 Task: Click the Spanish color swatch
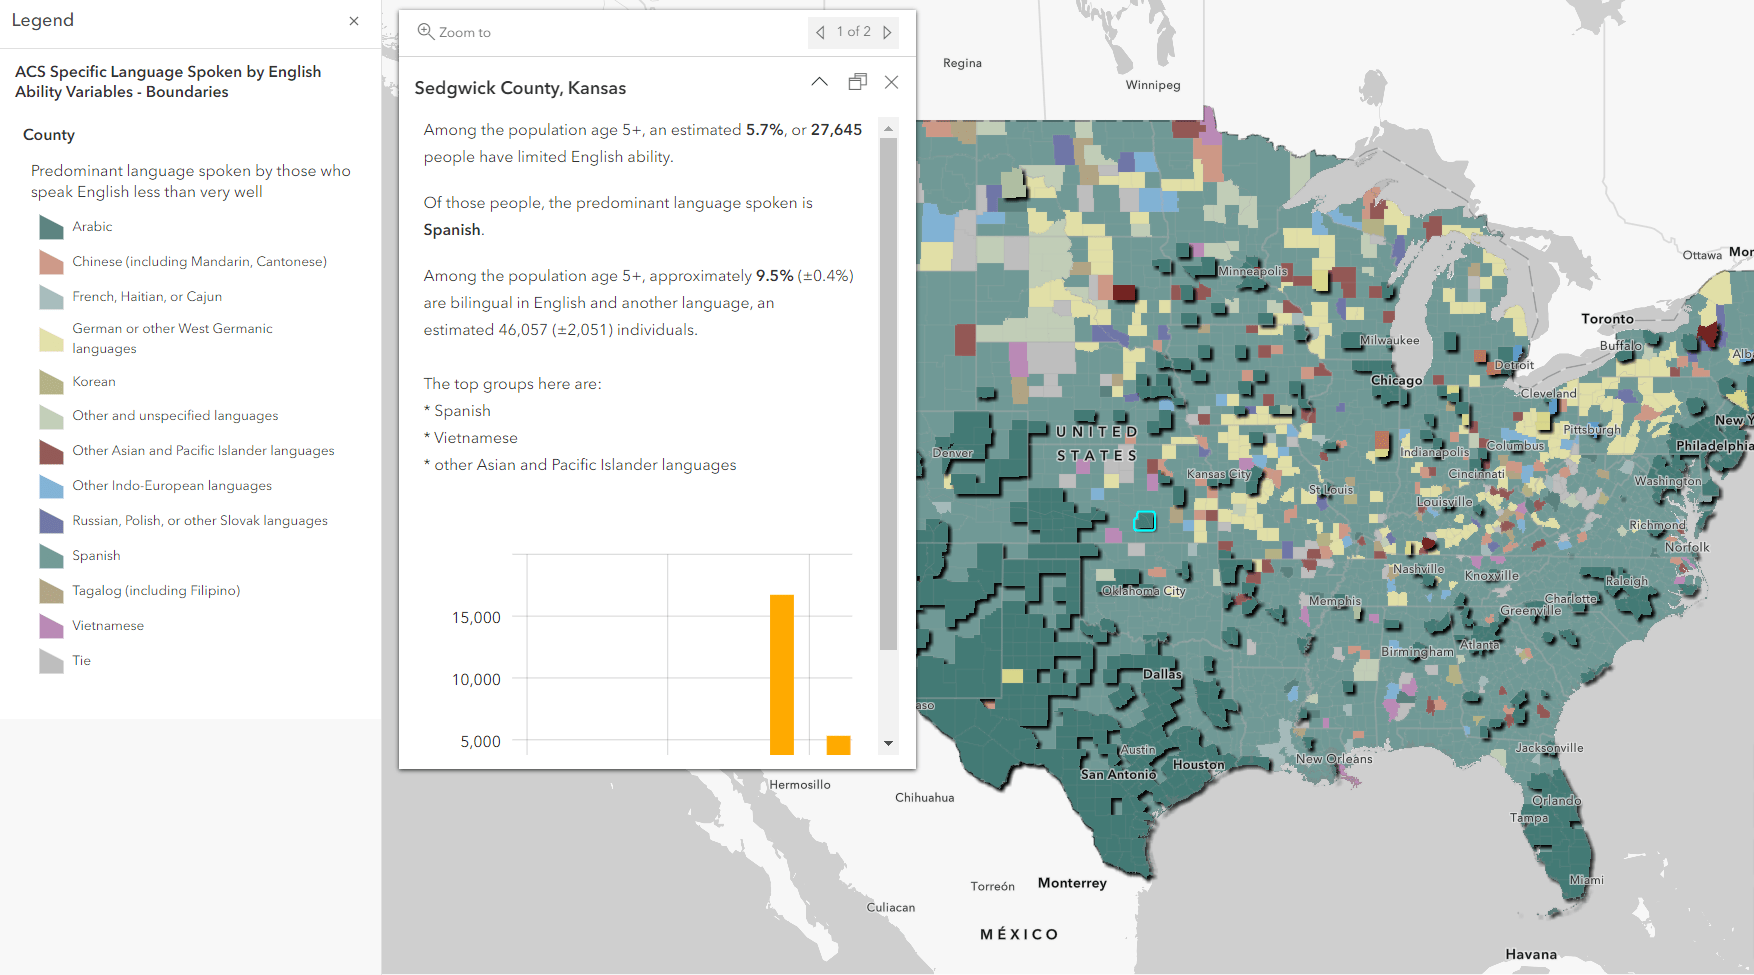coord(51,555)
